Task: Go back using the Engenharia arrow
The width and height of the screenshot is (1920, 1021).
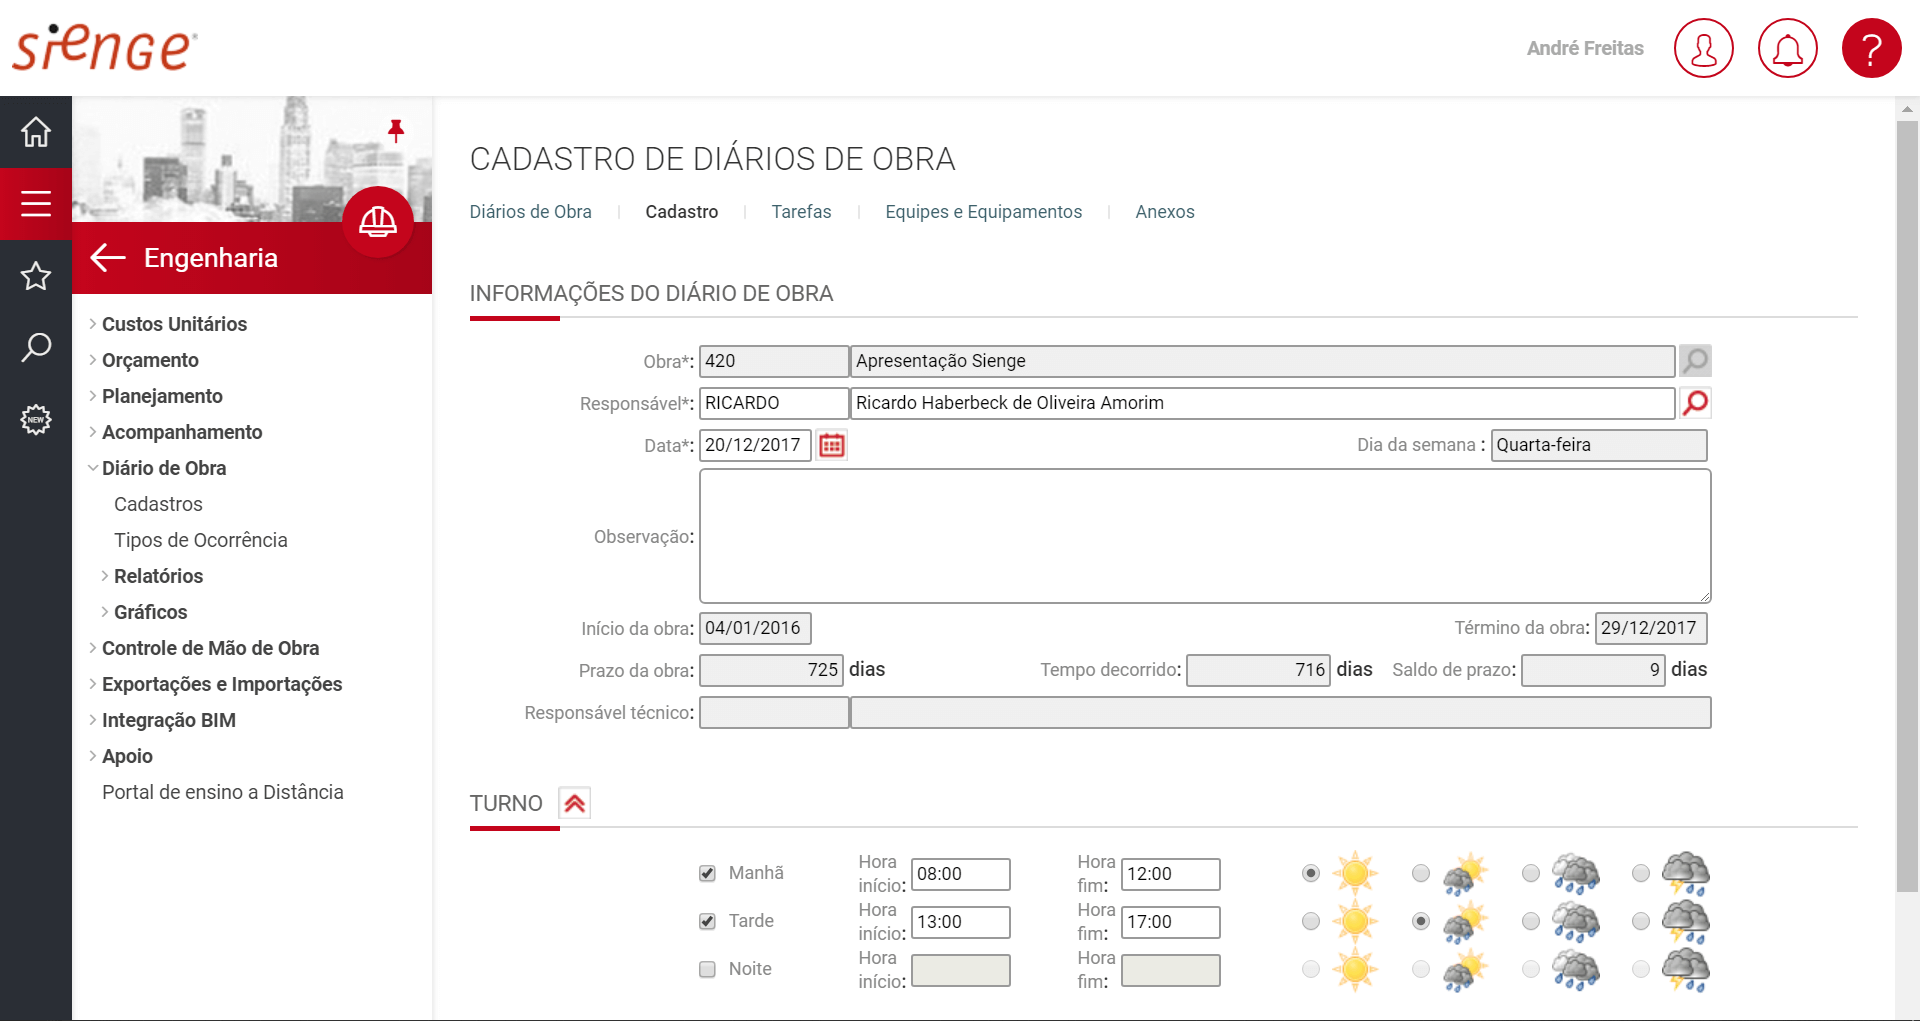Action: coord(108,258)
